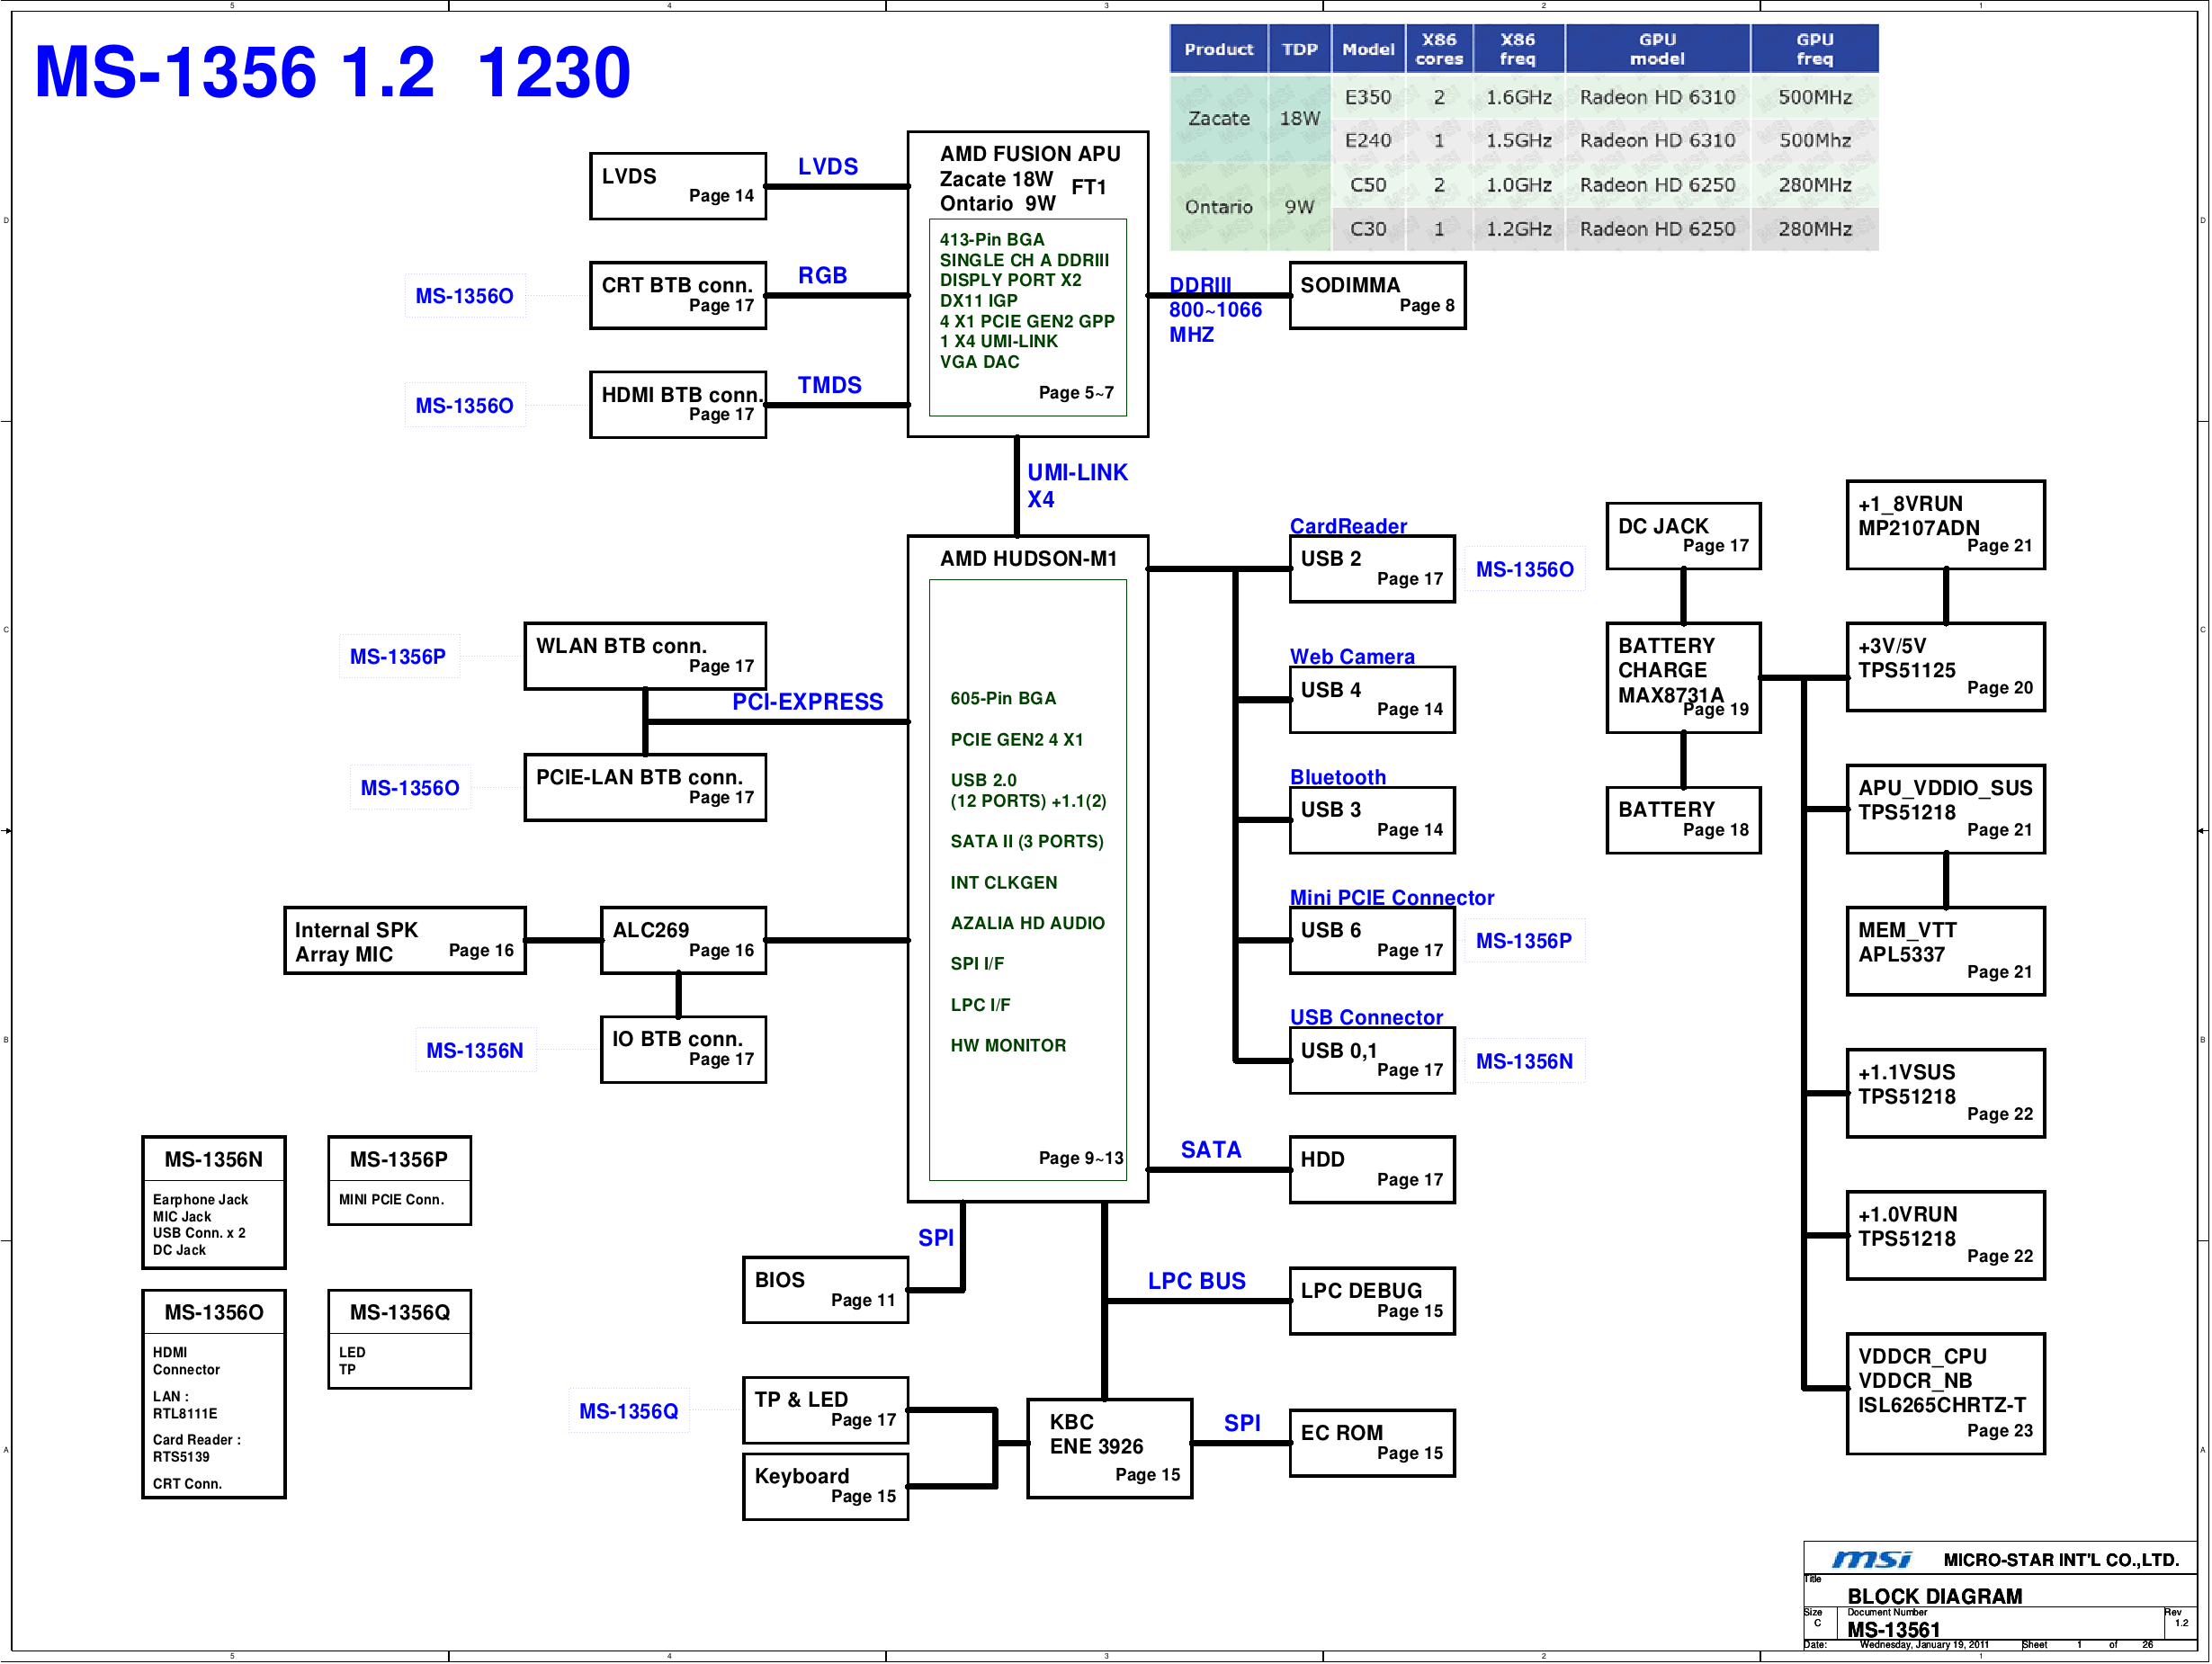Click the MSI logo in title block
The image size is (2212, 1664).
1871,1559
